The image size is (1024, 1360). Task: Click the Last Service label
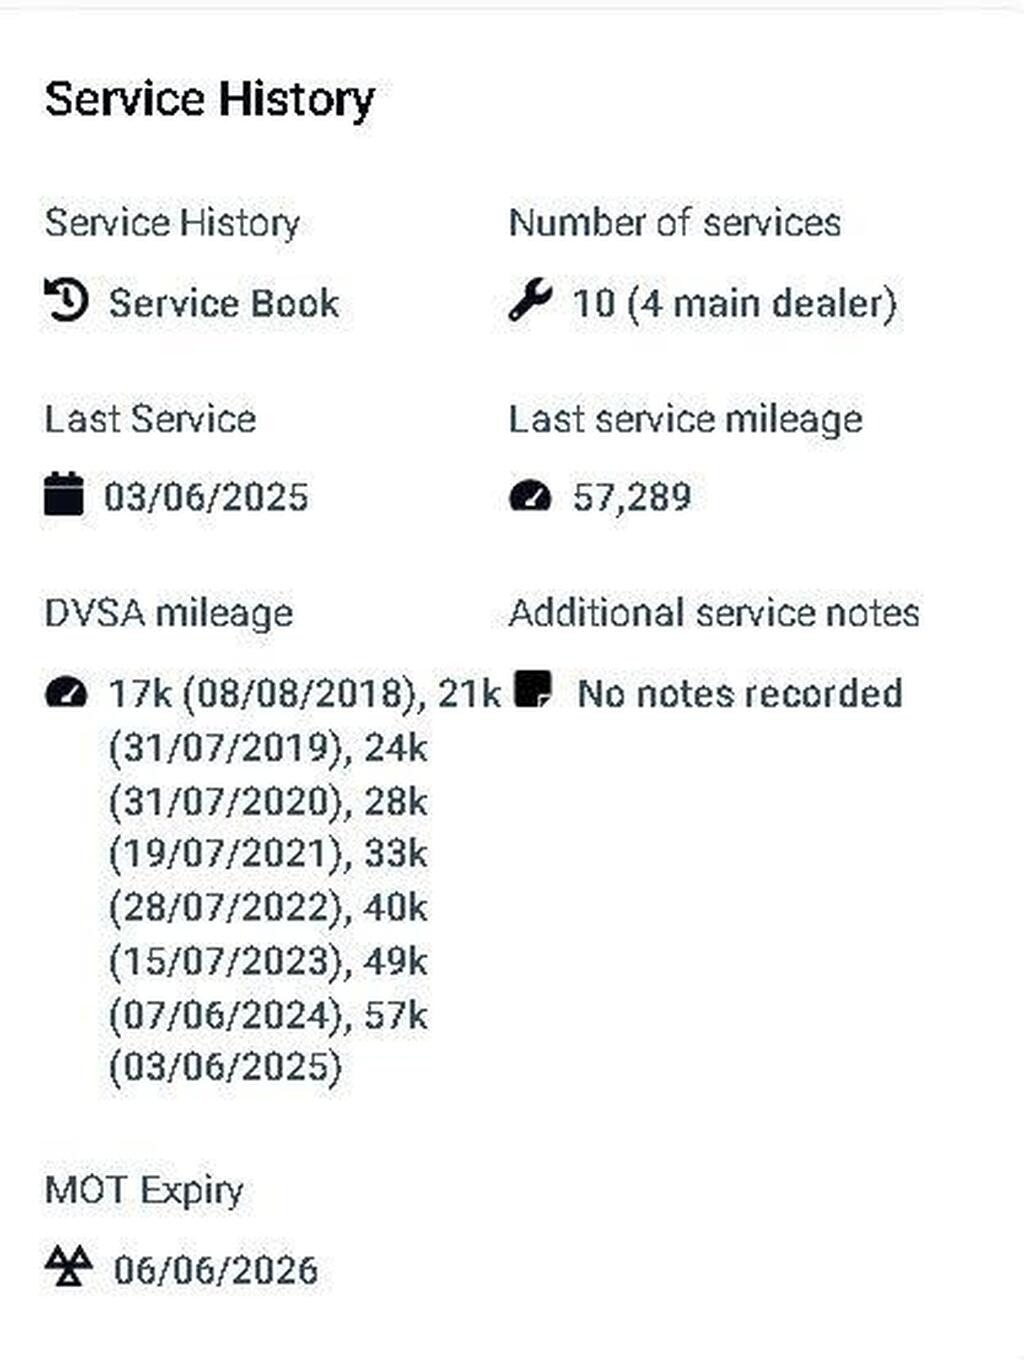pyautogui.click(x=150, y=419)
